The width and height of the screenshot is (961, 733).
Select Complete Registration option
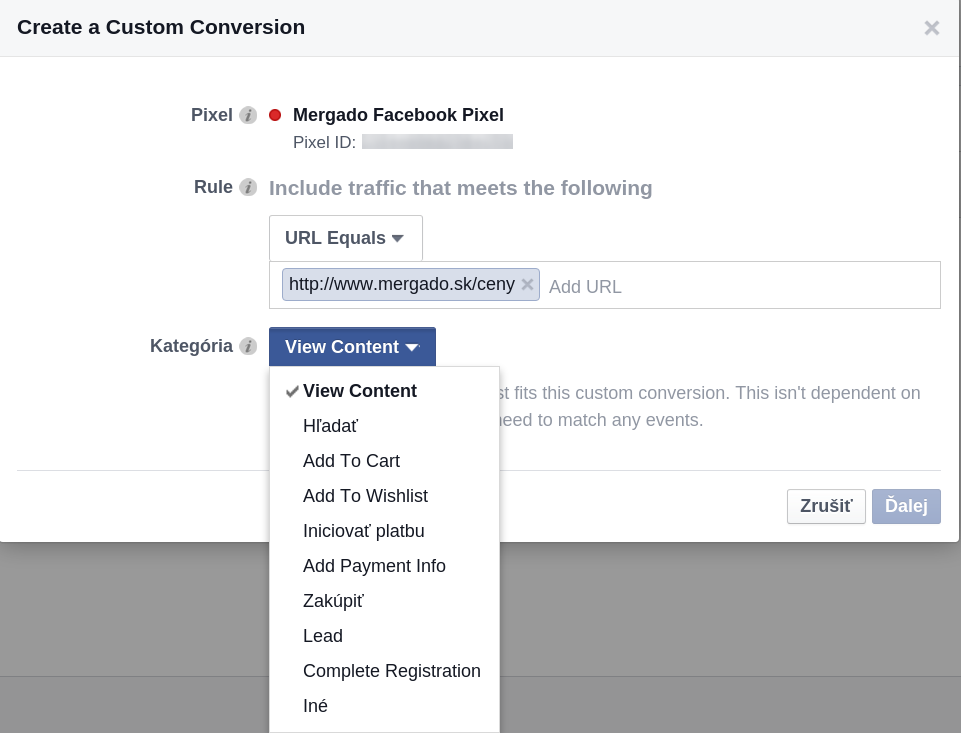click(x=391, y=671)
